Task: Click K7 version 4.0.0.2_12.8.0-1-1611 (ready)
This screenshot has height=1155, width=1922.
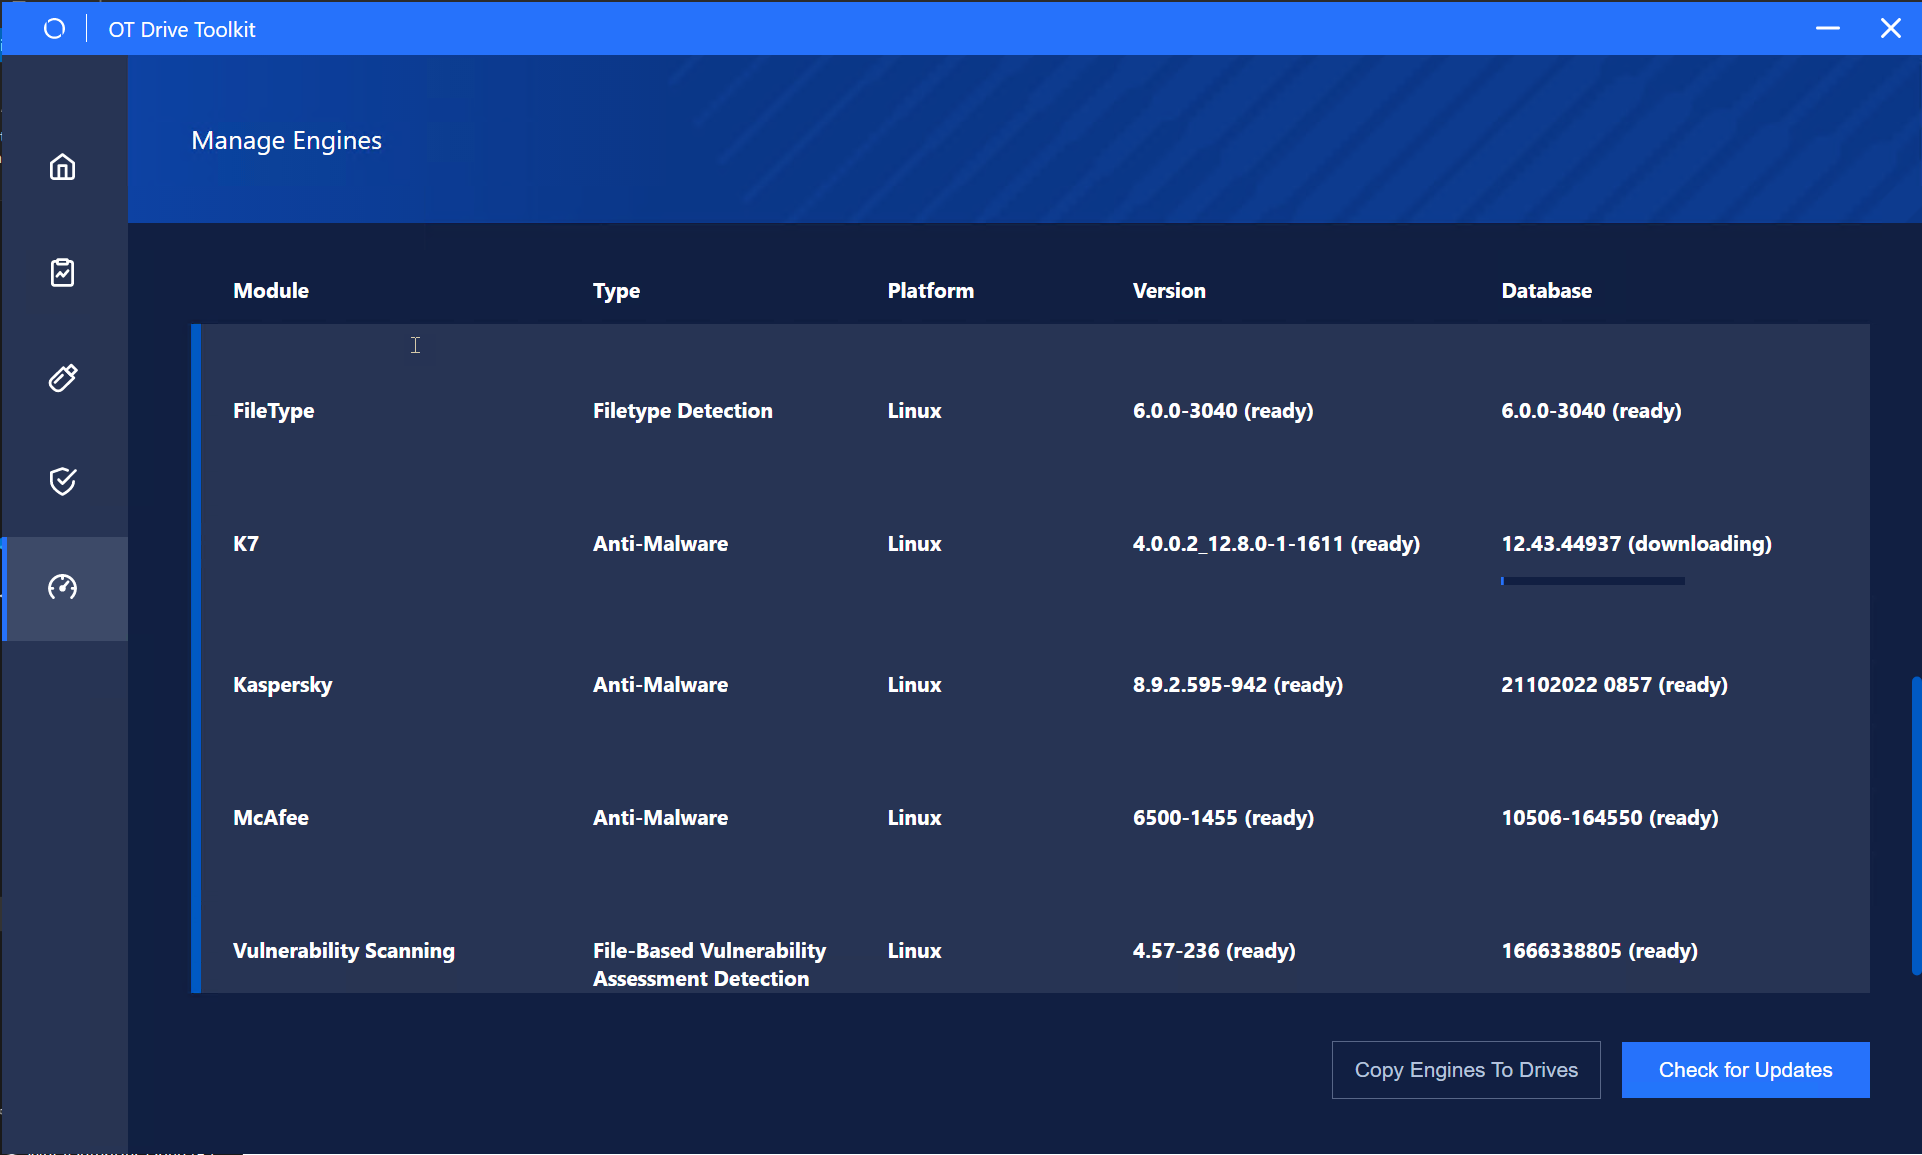Action: click(1276, 544)
